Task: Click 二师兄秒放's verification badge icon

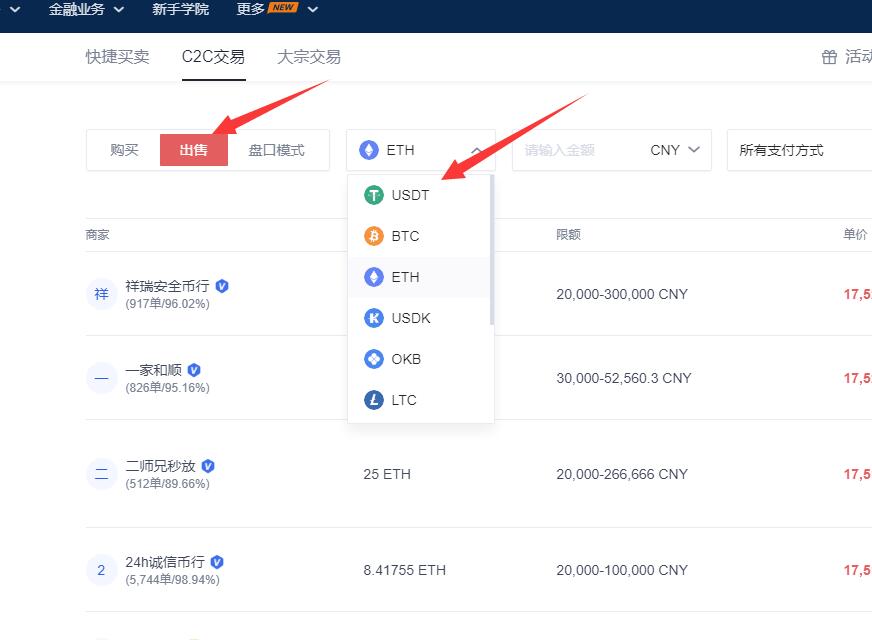Action: click(208, 465)
